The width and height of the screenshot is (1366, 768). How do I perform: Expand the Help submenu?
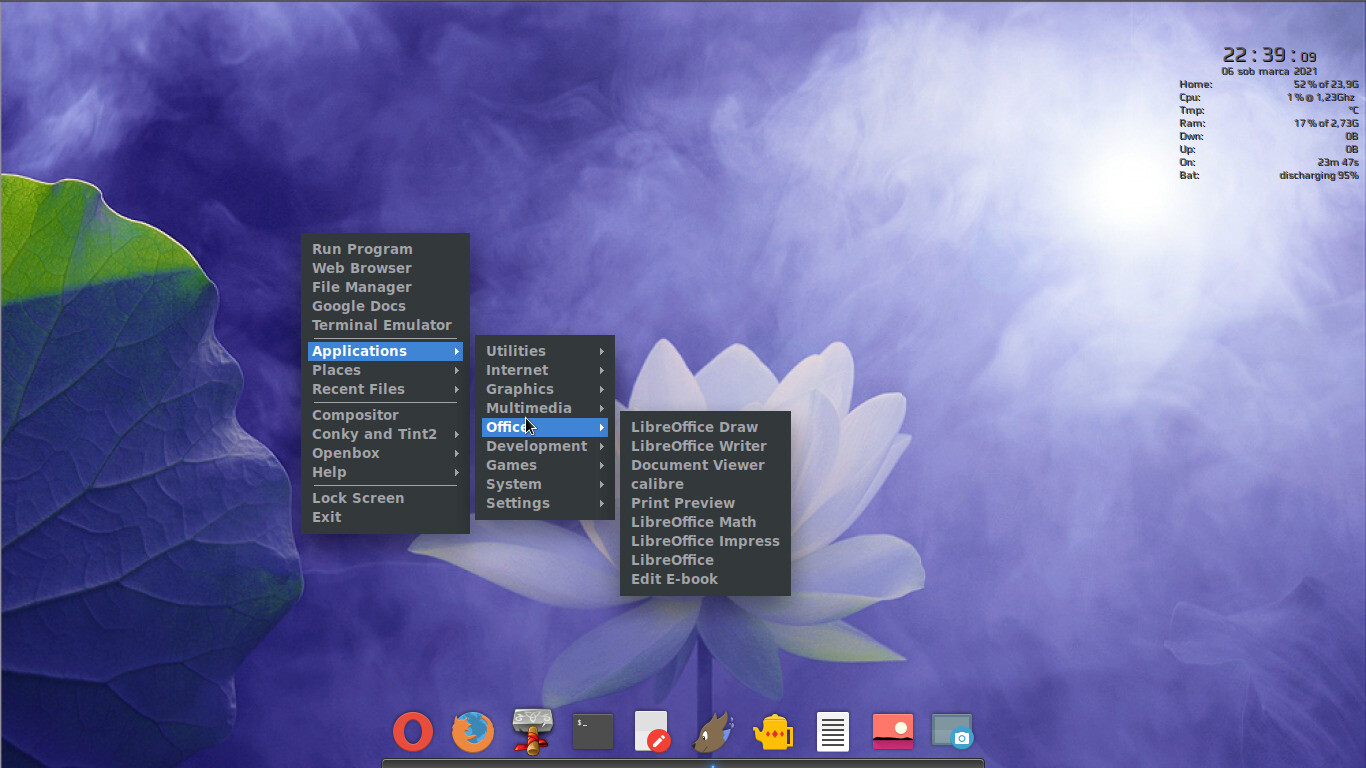click(385, 472)
